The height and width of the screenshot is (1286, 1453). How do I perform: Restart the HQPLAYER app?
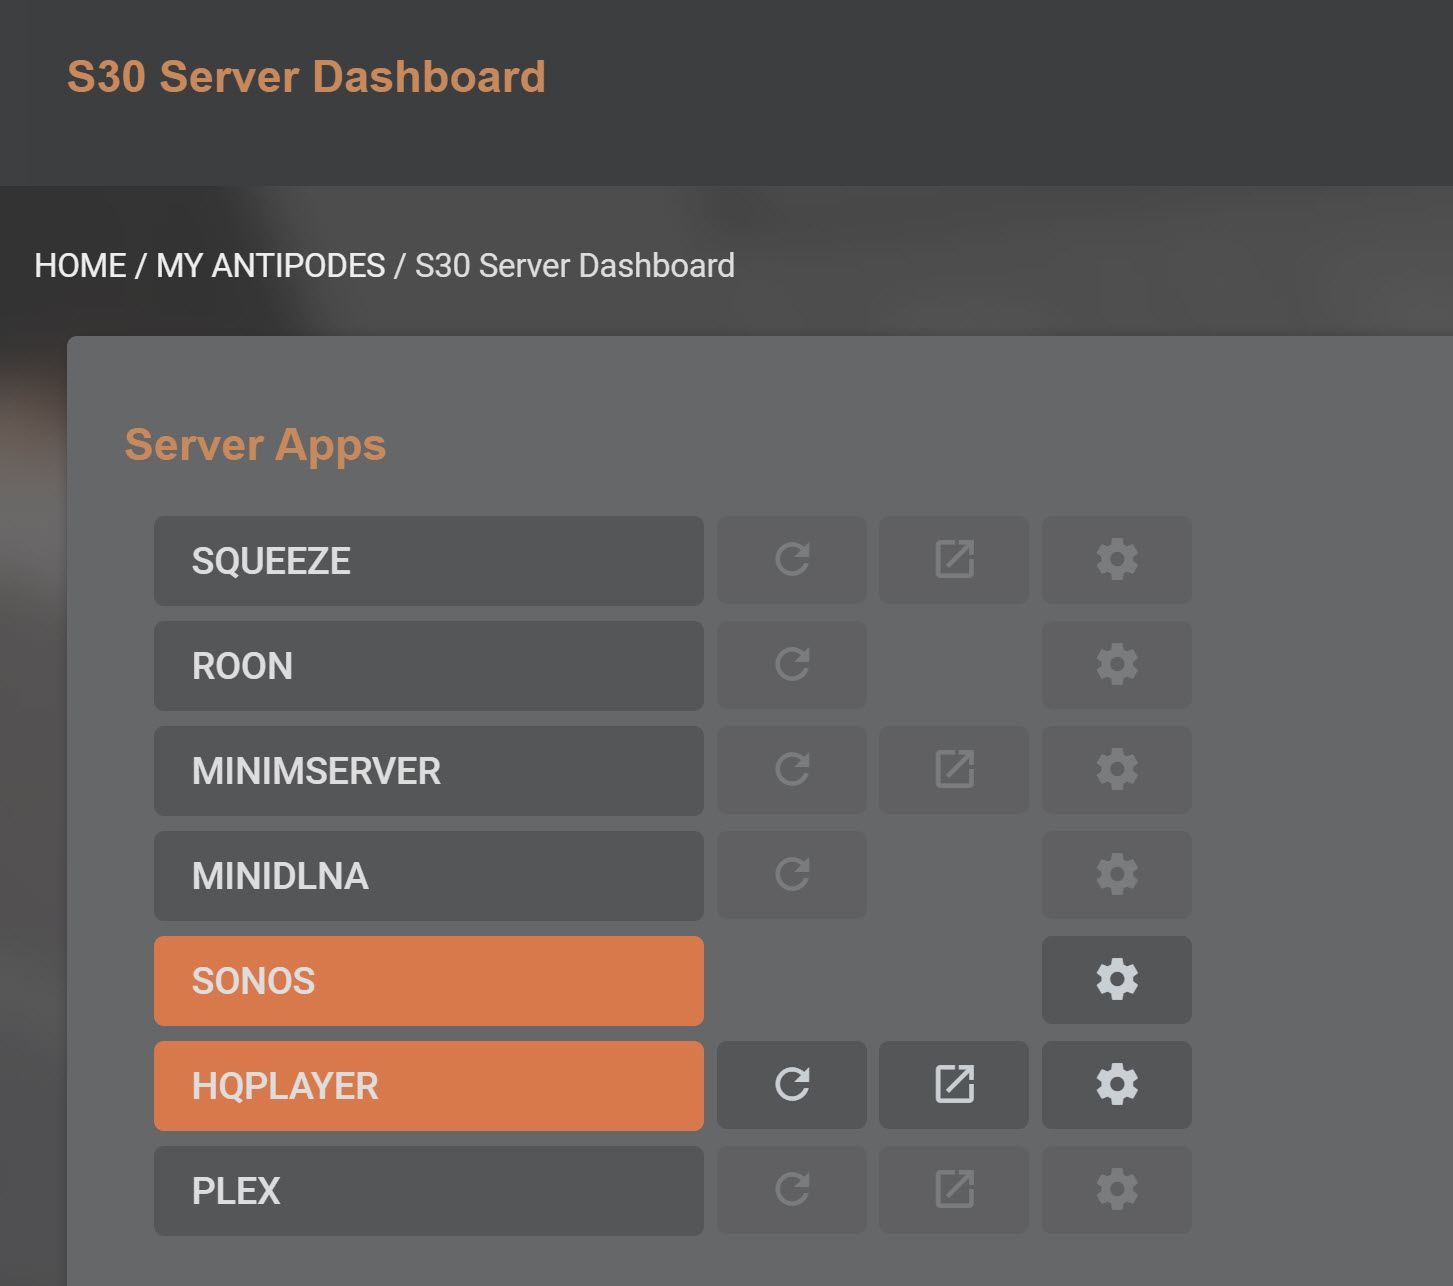(791, 1085)
